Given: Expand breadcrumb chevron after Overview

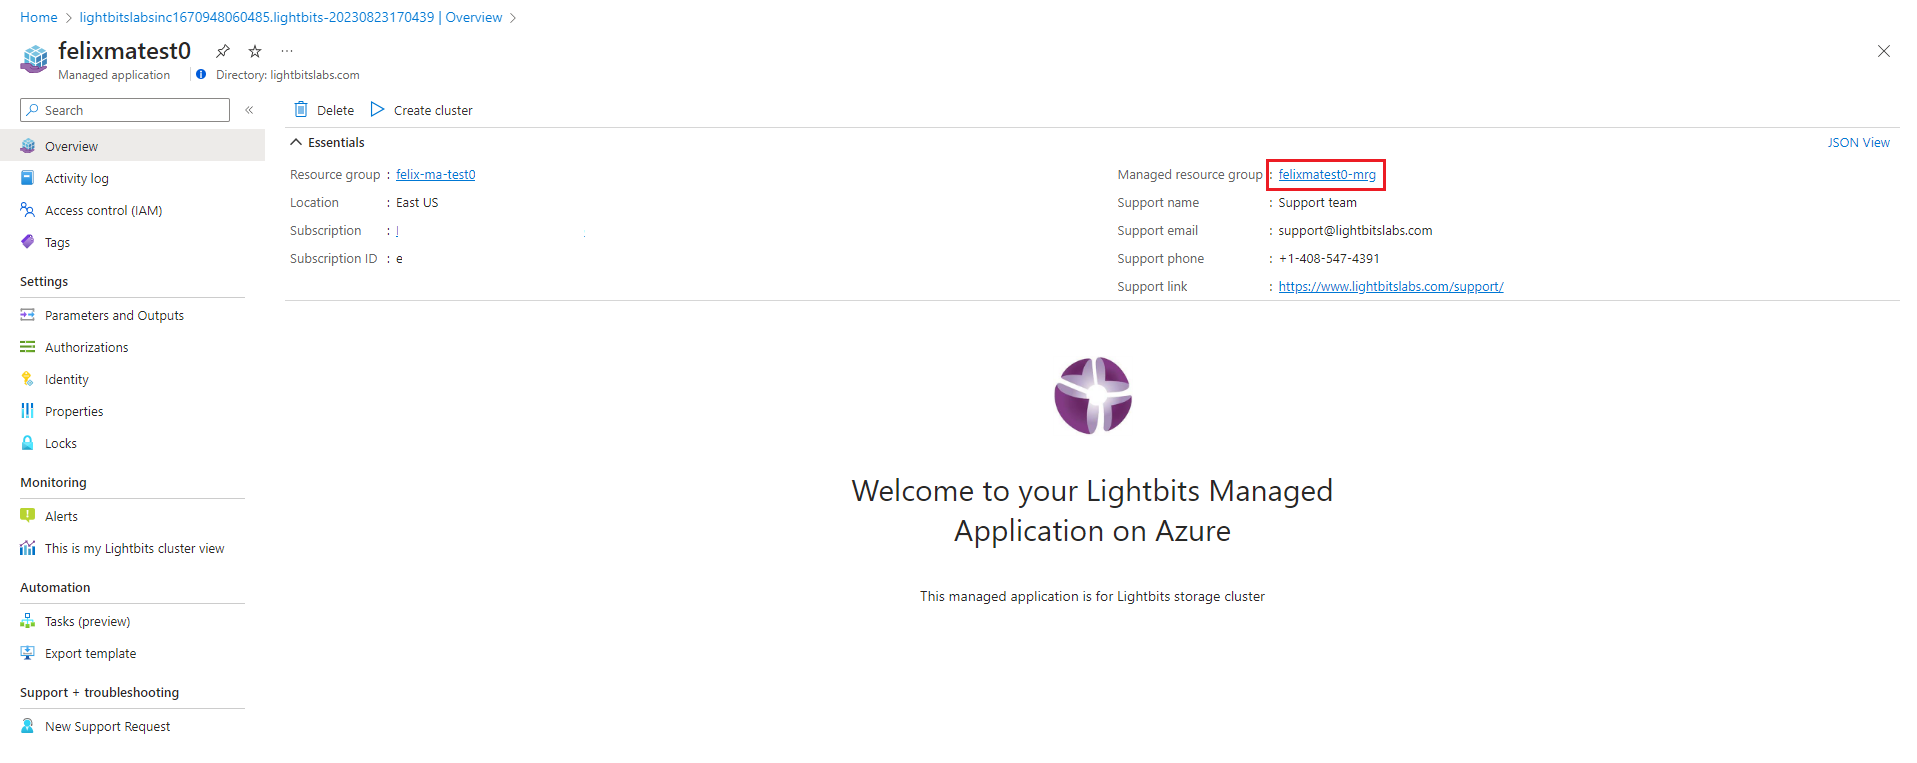Looking at the screenshot, I should click(513, 18).
